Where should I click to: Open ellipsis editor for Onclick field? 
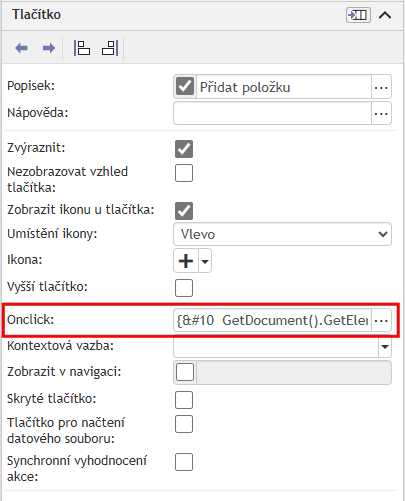click(381, 320)
